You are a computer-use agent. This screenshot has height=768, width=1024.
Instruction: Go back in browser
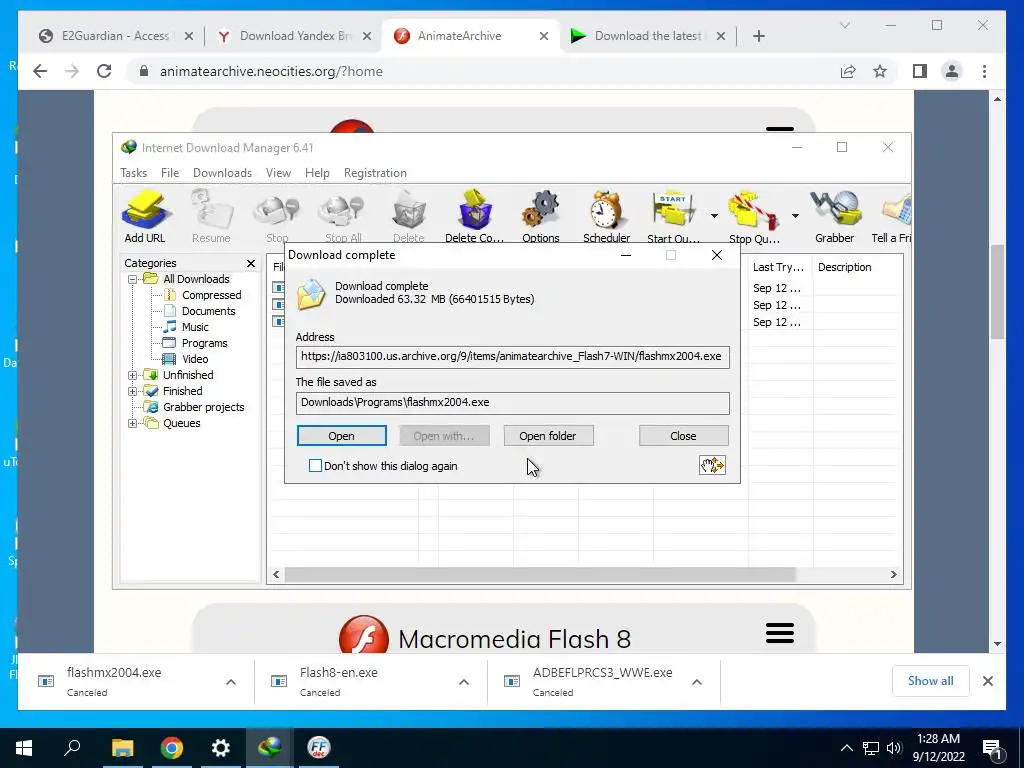pyautogui.click(x=40, y=71)
